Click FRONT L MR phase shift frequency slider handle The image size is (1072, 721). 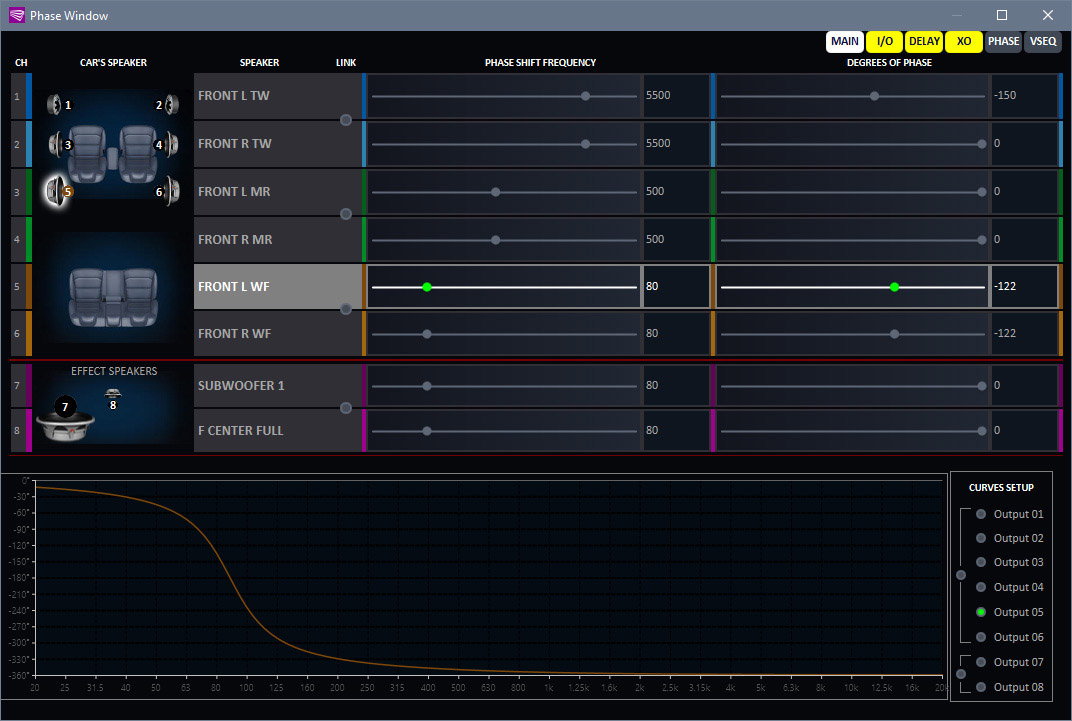[x=496, y=192]
